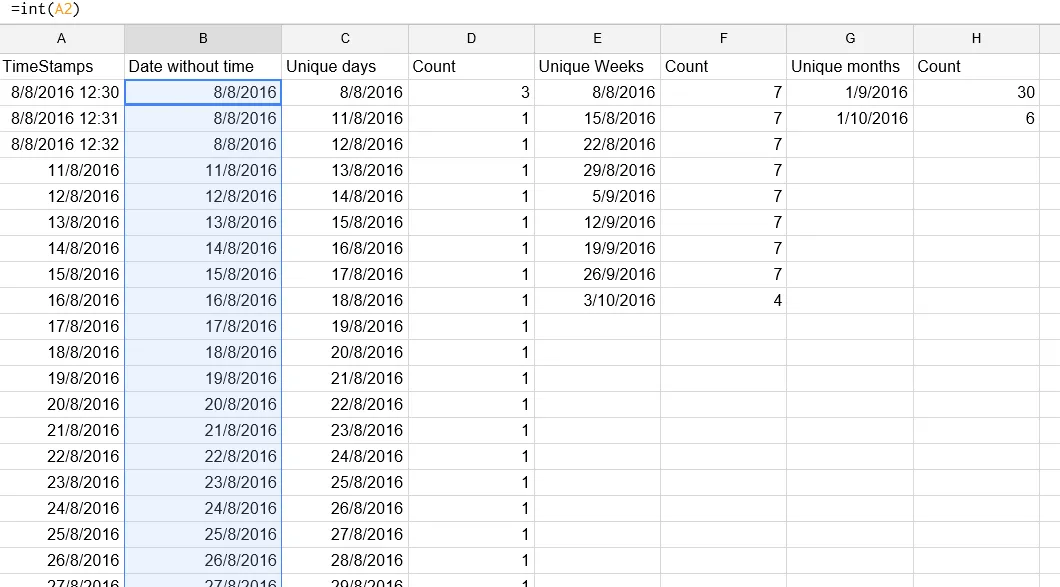Select column A header

[62, 39]
